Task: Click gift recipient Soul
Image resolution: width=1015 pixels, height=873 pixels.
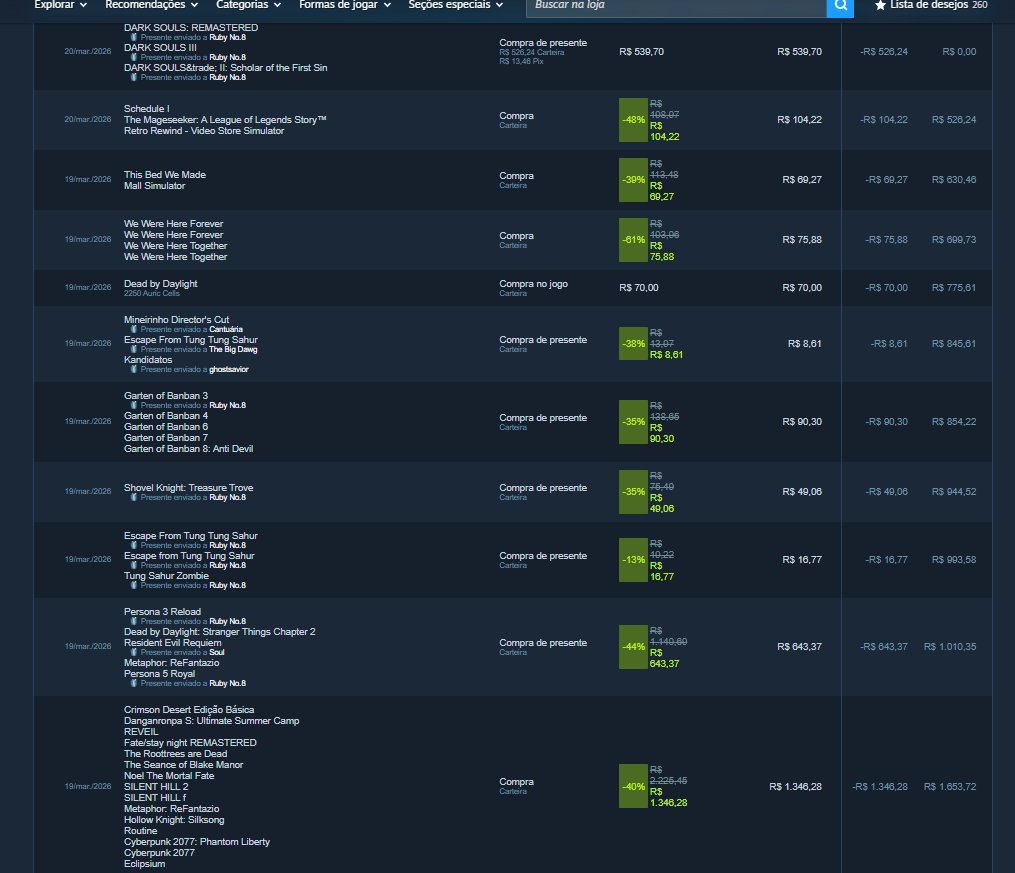Action: [x=217, y=652]
